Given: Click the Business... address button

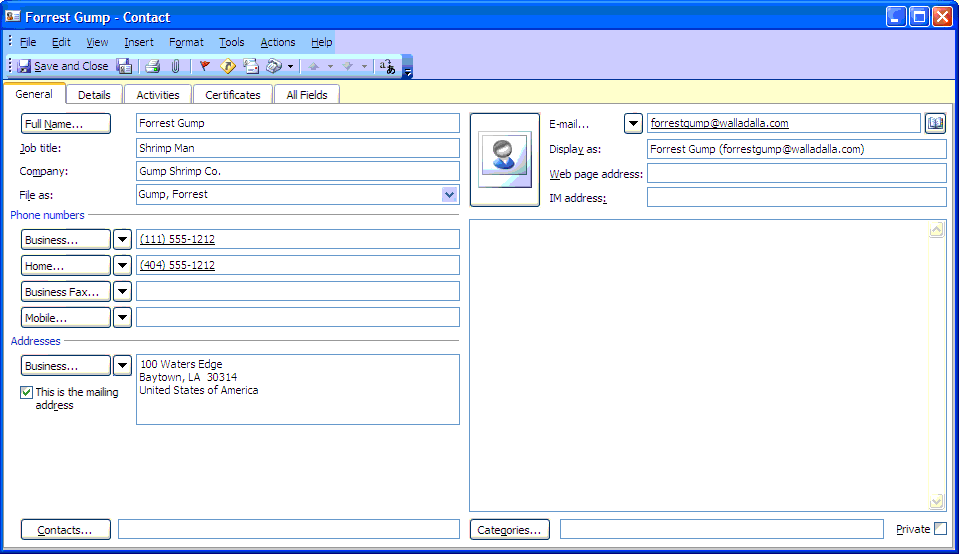Looking at the screenshot, I should (x=66, y=365).
